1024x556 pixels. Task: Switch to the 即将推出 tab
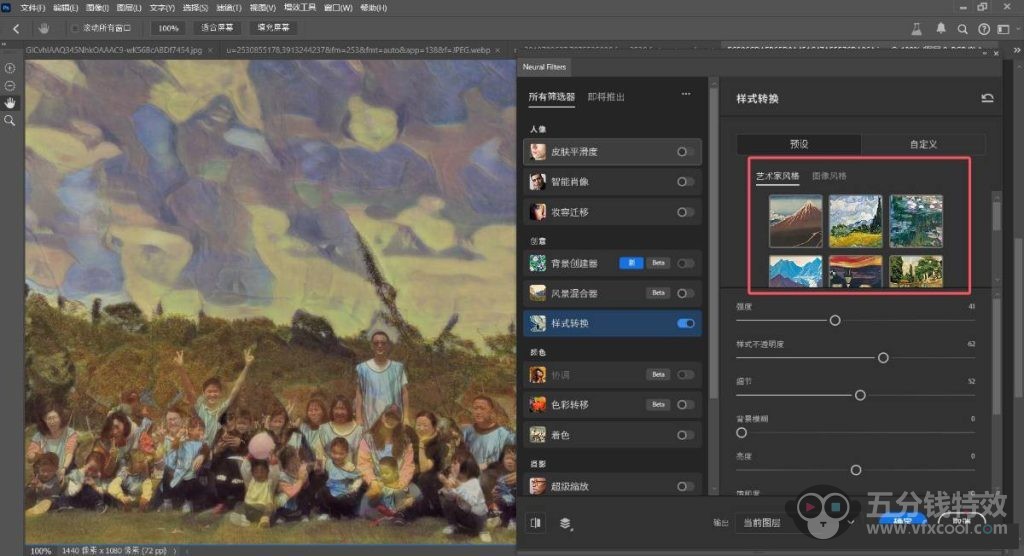[606, 97]
